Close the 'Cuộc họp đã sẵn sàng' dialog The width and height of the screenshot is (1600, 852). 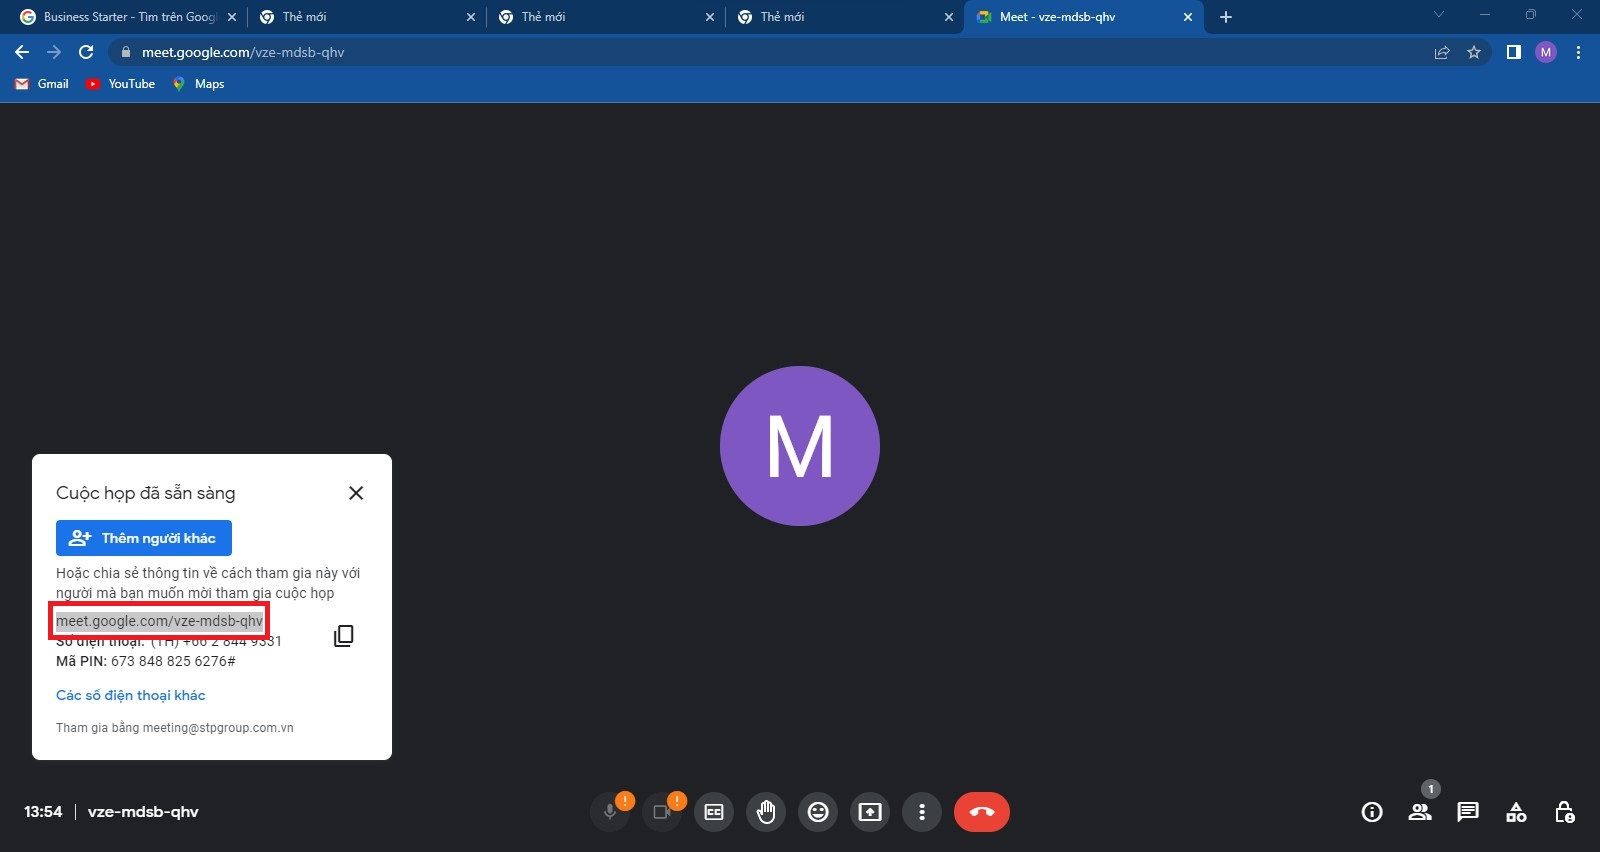click(x=356, y=493)
